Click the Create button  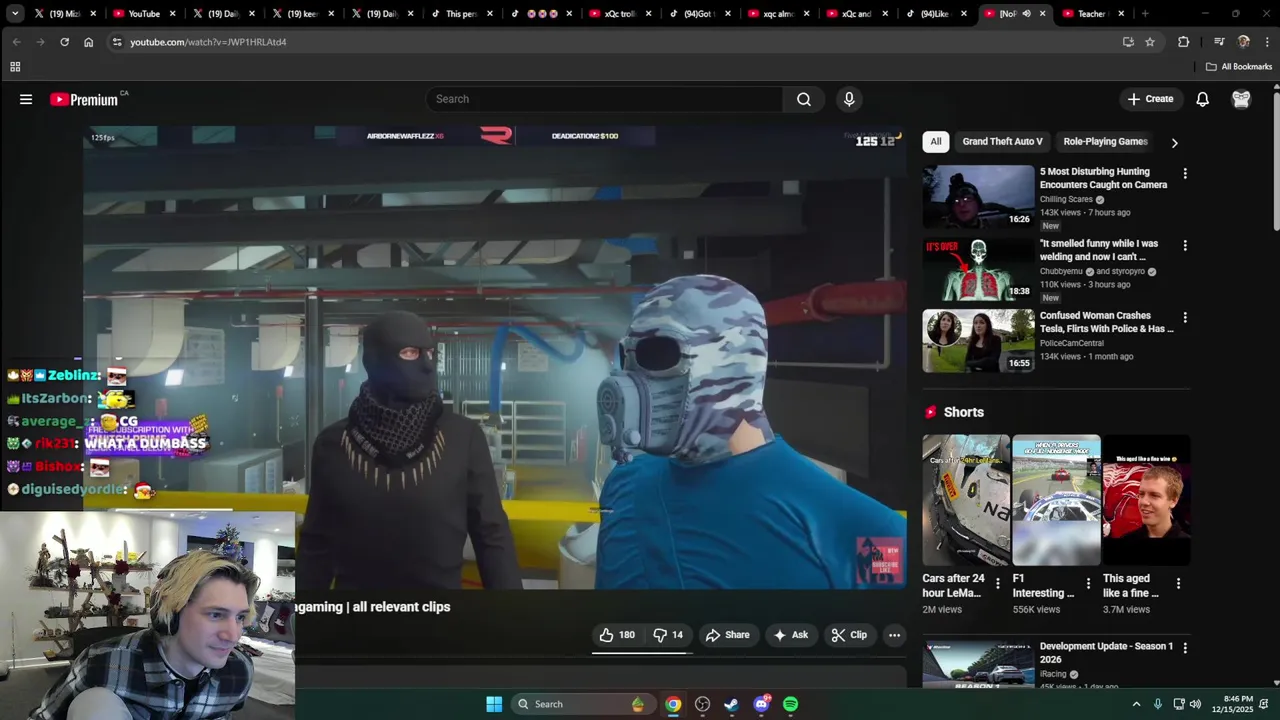tap(1150, 99)
